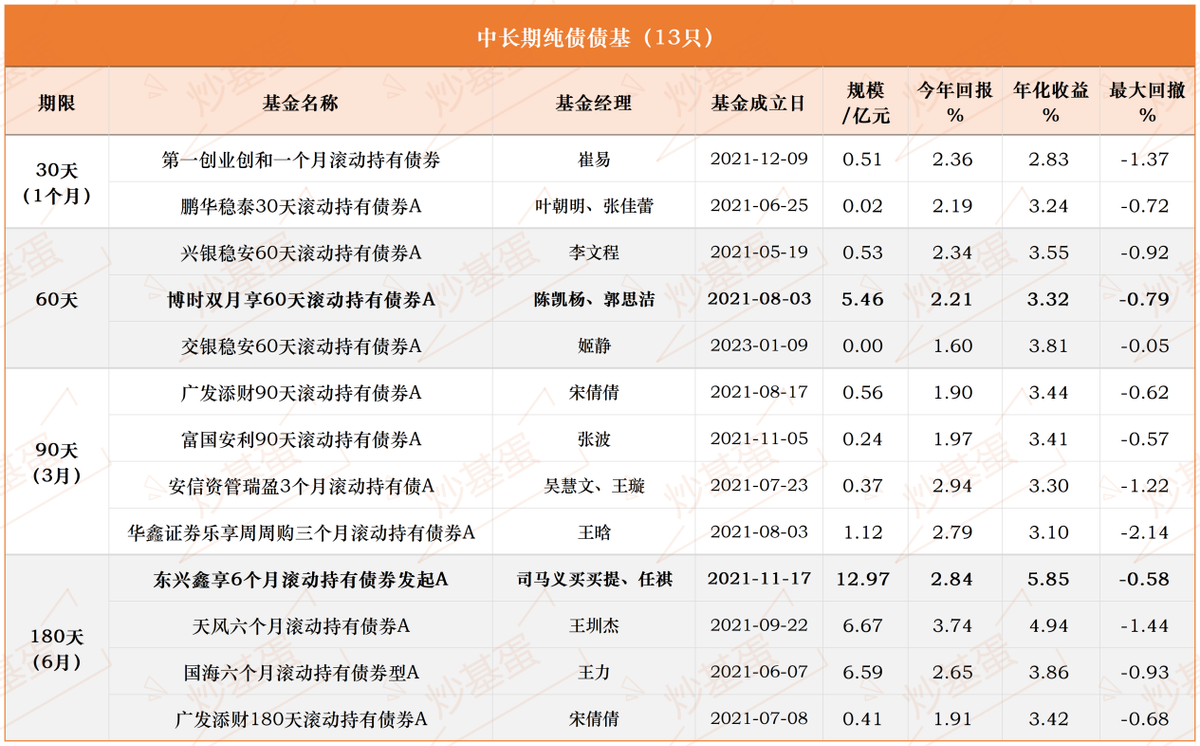The height and width of the screenshot is (746, 1200).
Task: Click inception date 2021-11-17
Action: 758,579
